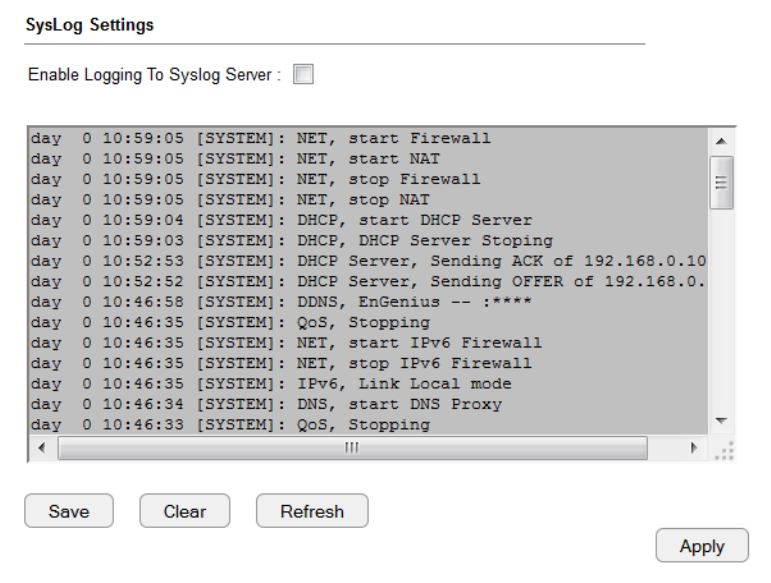Select the 'start Firewall' log line

pos(261,138)
